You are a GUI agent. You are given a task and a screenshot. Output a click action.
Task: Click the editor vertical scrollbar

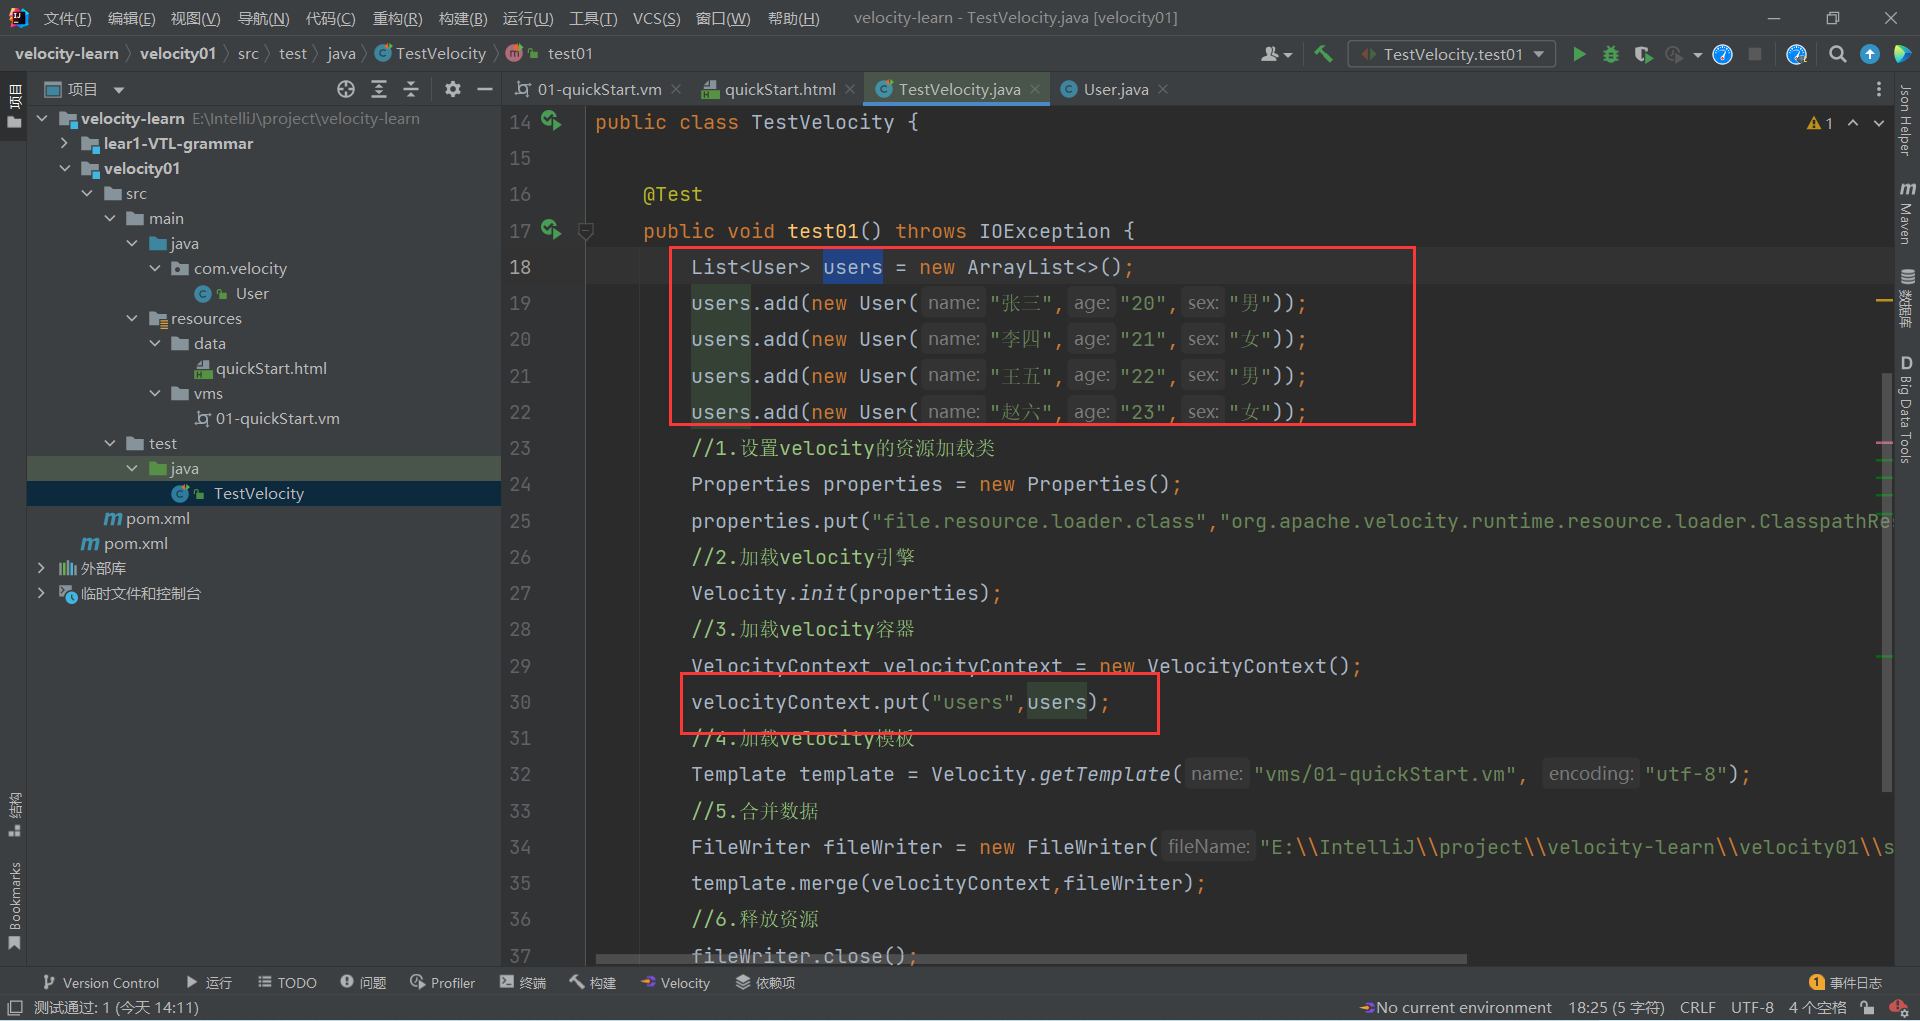(1886, 580)
